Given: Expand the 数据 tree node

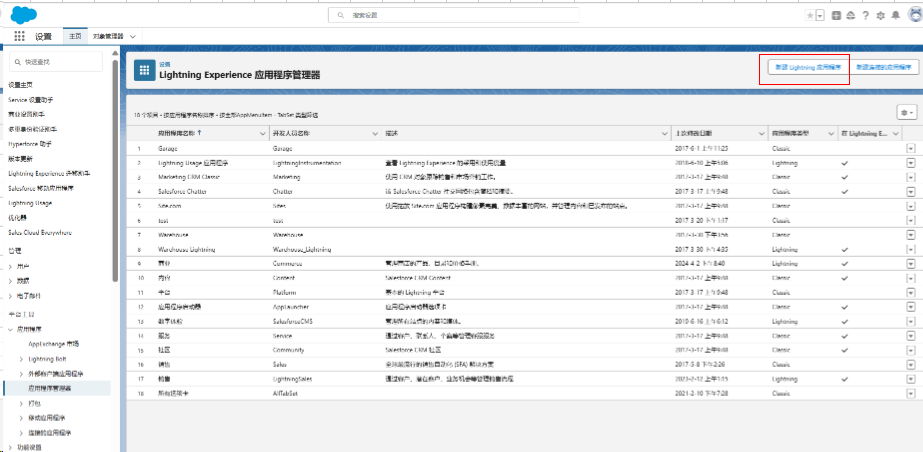Looking at the screenshot, I should pyautogui.click(x=11, y=281).
